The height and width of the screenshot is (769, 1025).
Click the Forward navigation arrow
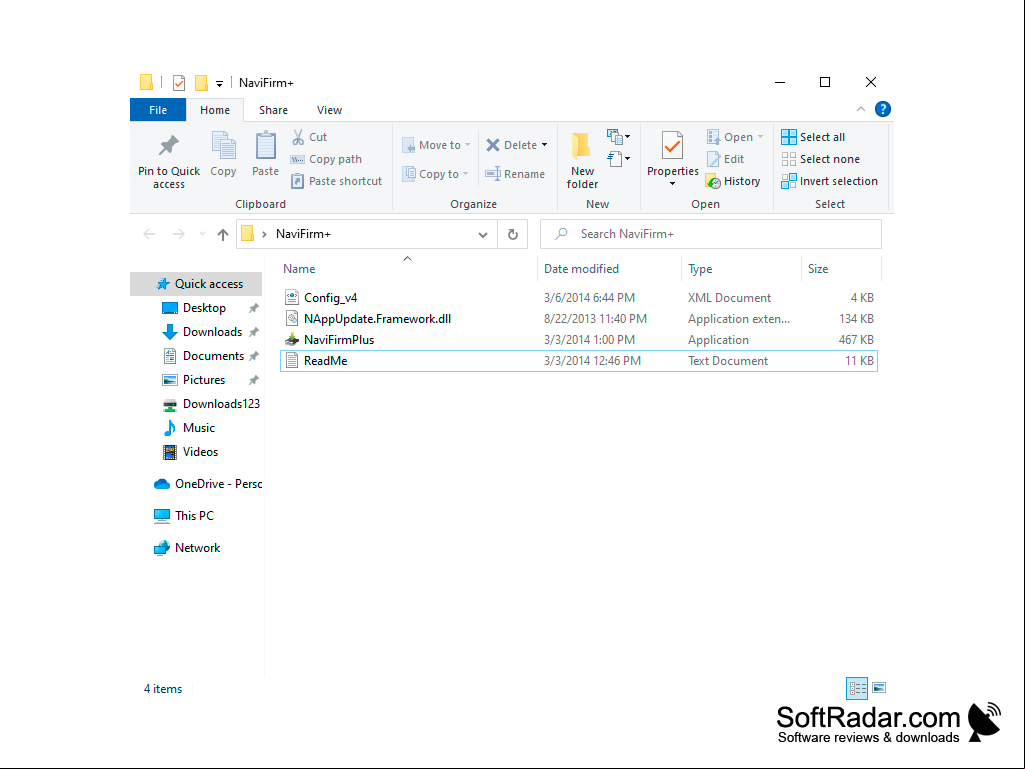tap(178, 234)
